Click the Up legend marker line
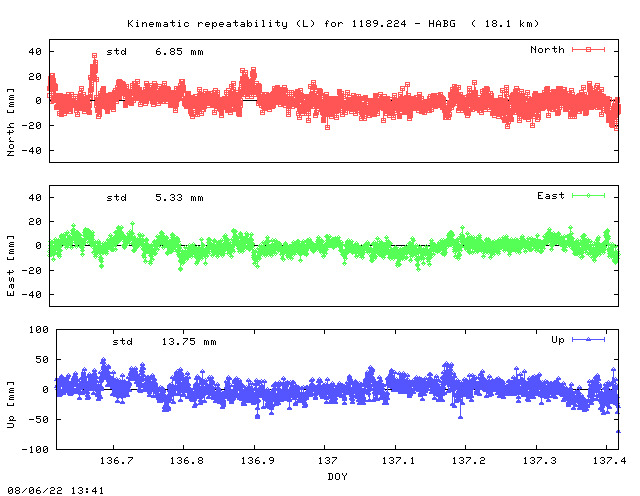Screen dimensions: 640x496 tap(588, 339)
